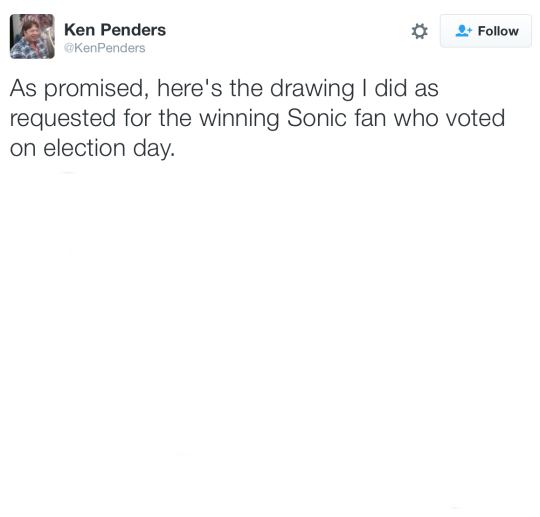
Task: Click the 'Follow' text label on button
Action: (x=498, y=31)
